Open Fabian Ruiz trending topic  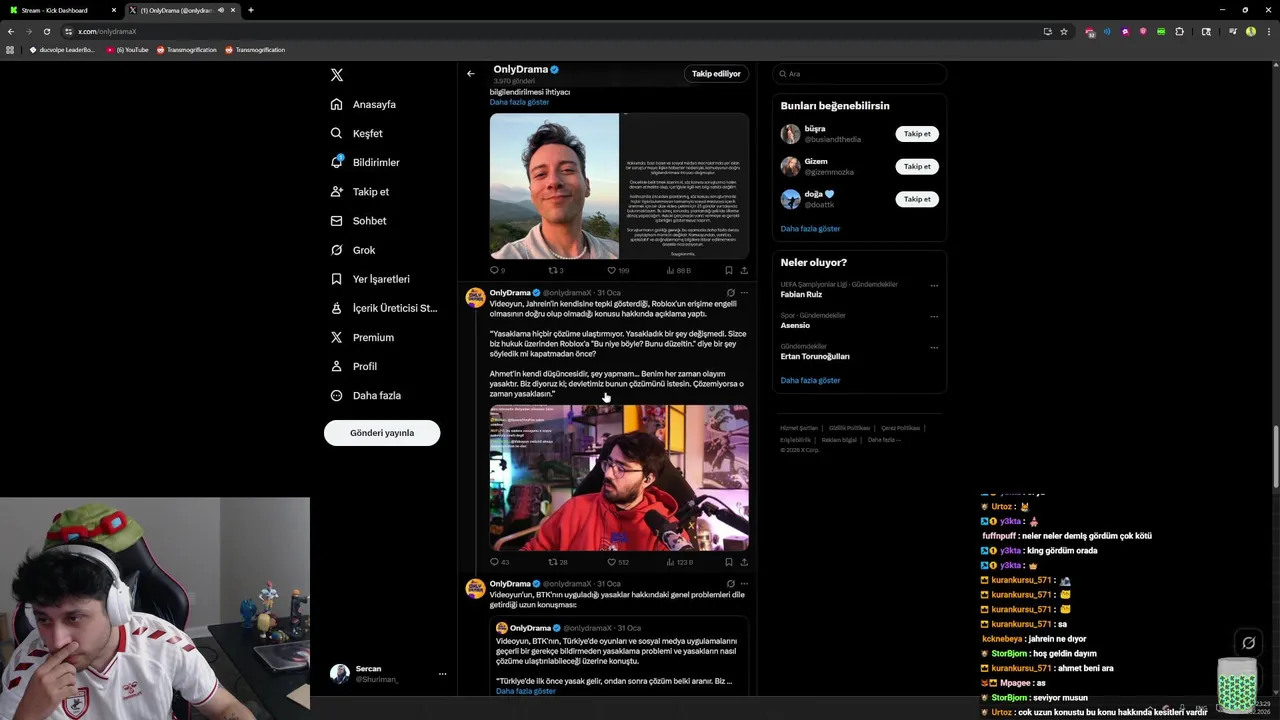click(x=801, y=294)
